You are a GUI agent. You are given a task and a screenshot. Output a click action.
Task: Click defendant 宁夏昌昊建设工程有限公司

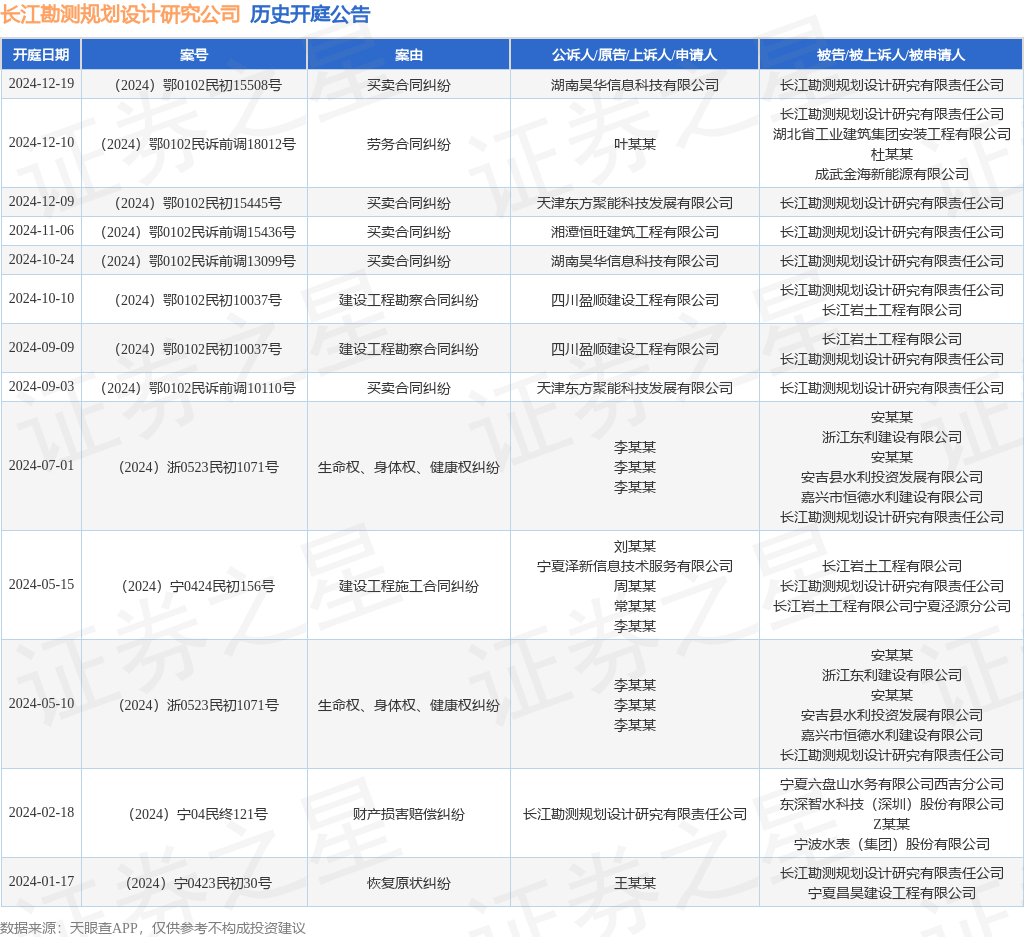tap(891, 893)
